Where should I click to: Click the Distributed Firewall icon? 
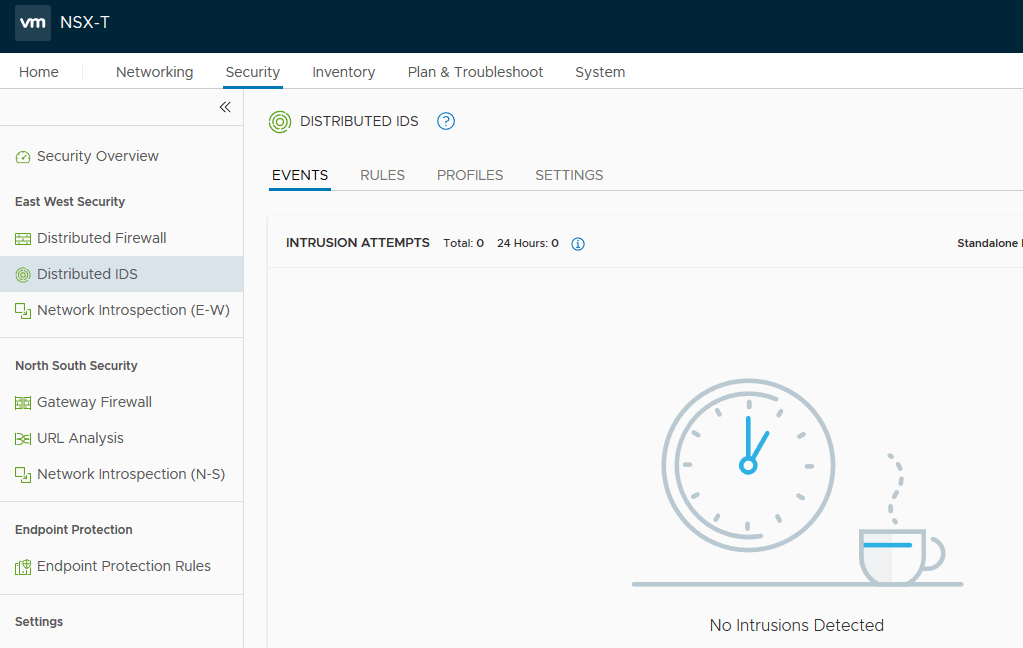[x=23, y=239]
